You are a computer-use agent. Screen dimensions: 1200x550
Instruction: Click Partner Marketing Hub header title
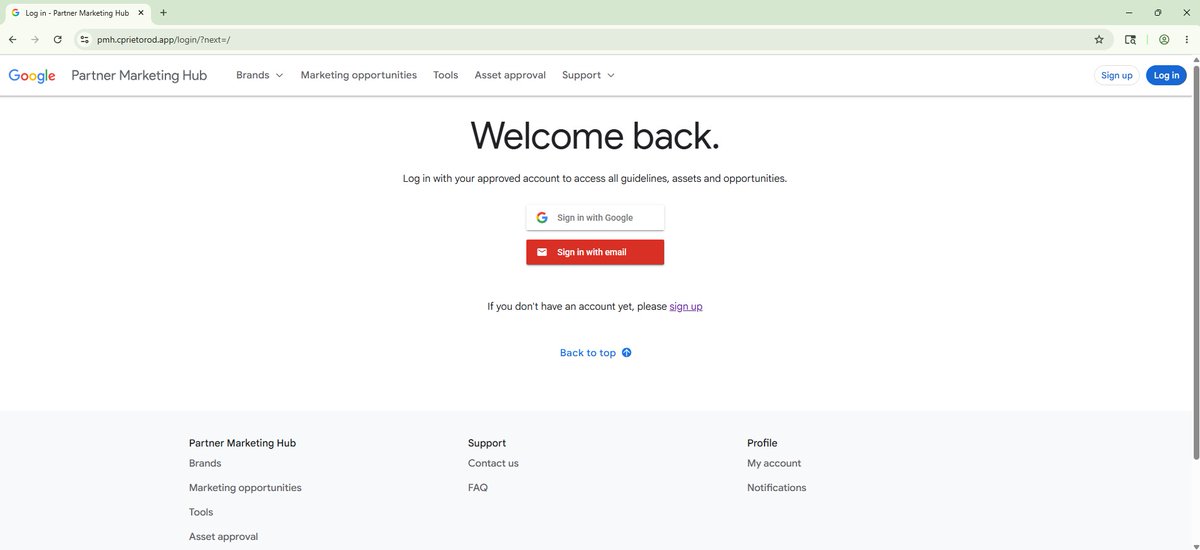(x=139, y=75)
